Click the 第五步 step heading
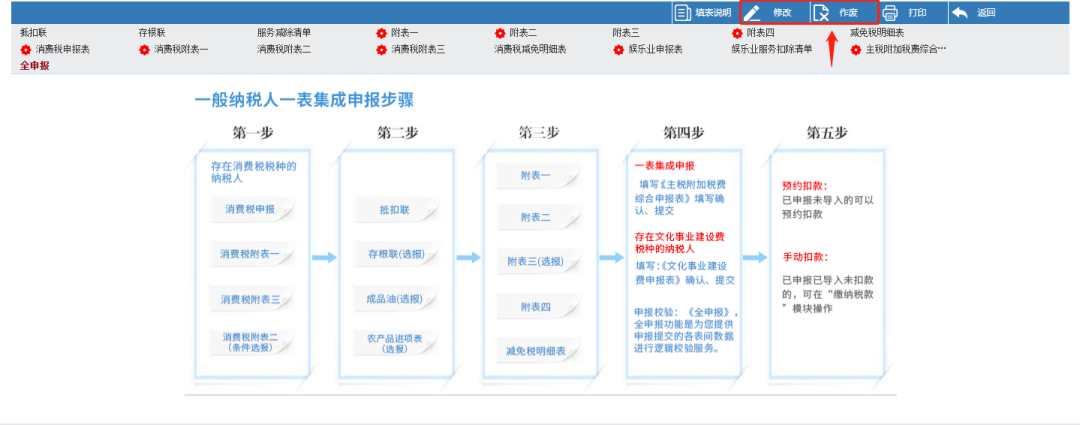Screen dimensions: 1080x425 (827, 134)
